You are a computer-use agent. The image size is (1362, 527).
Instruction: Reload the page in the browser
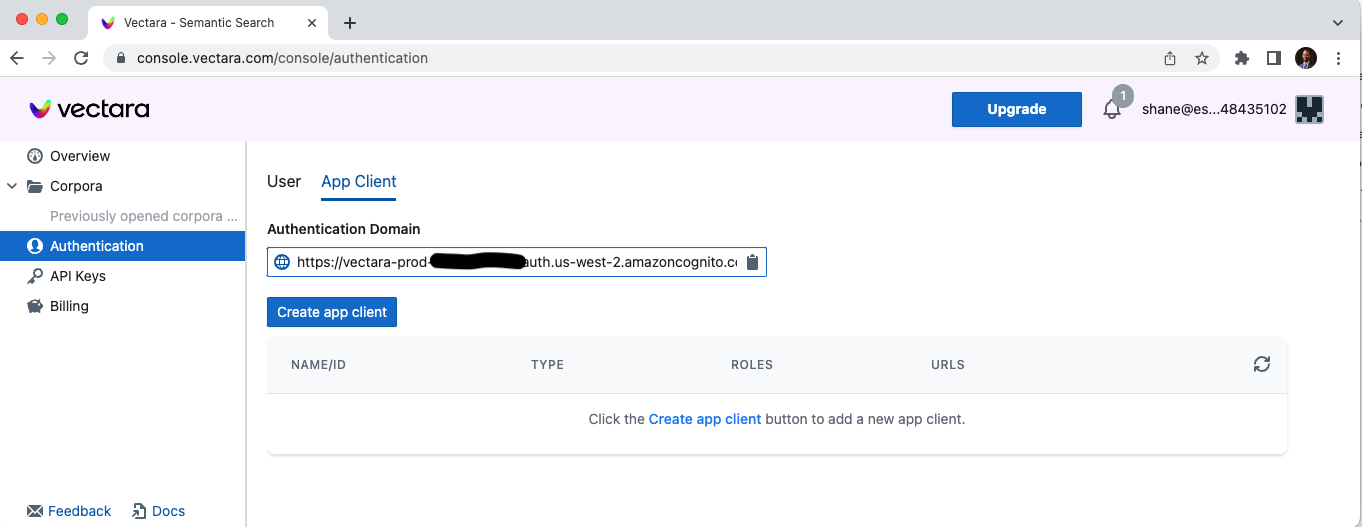pyautogui.click(x=81, y=58)
